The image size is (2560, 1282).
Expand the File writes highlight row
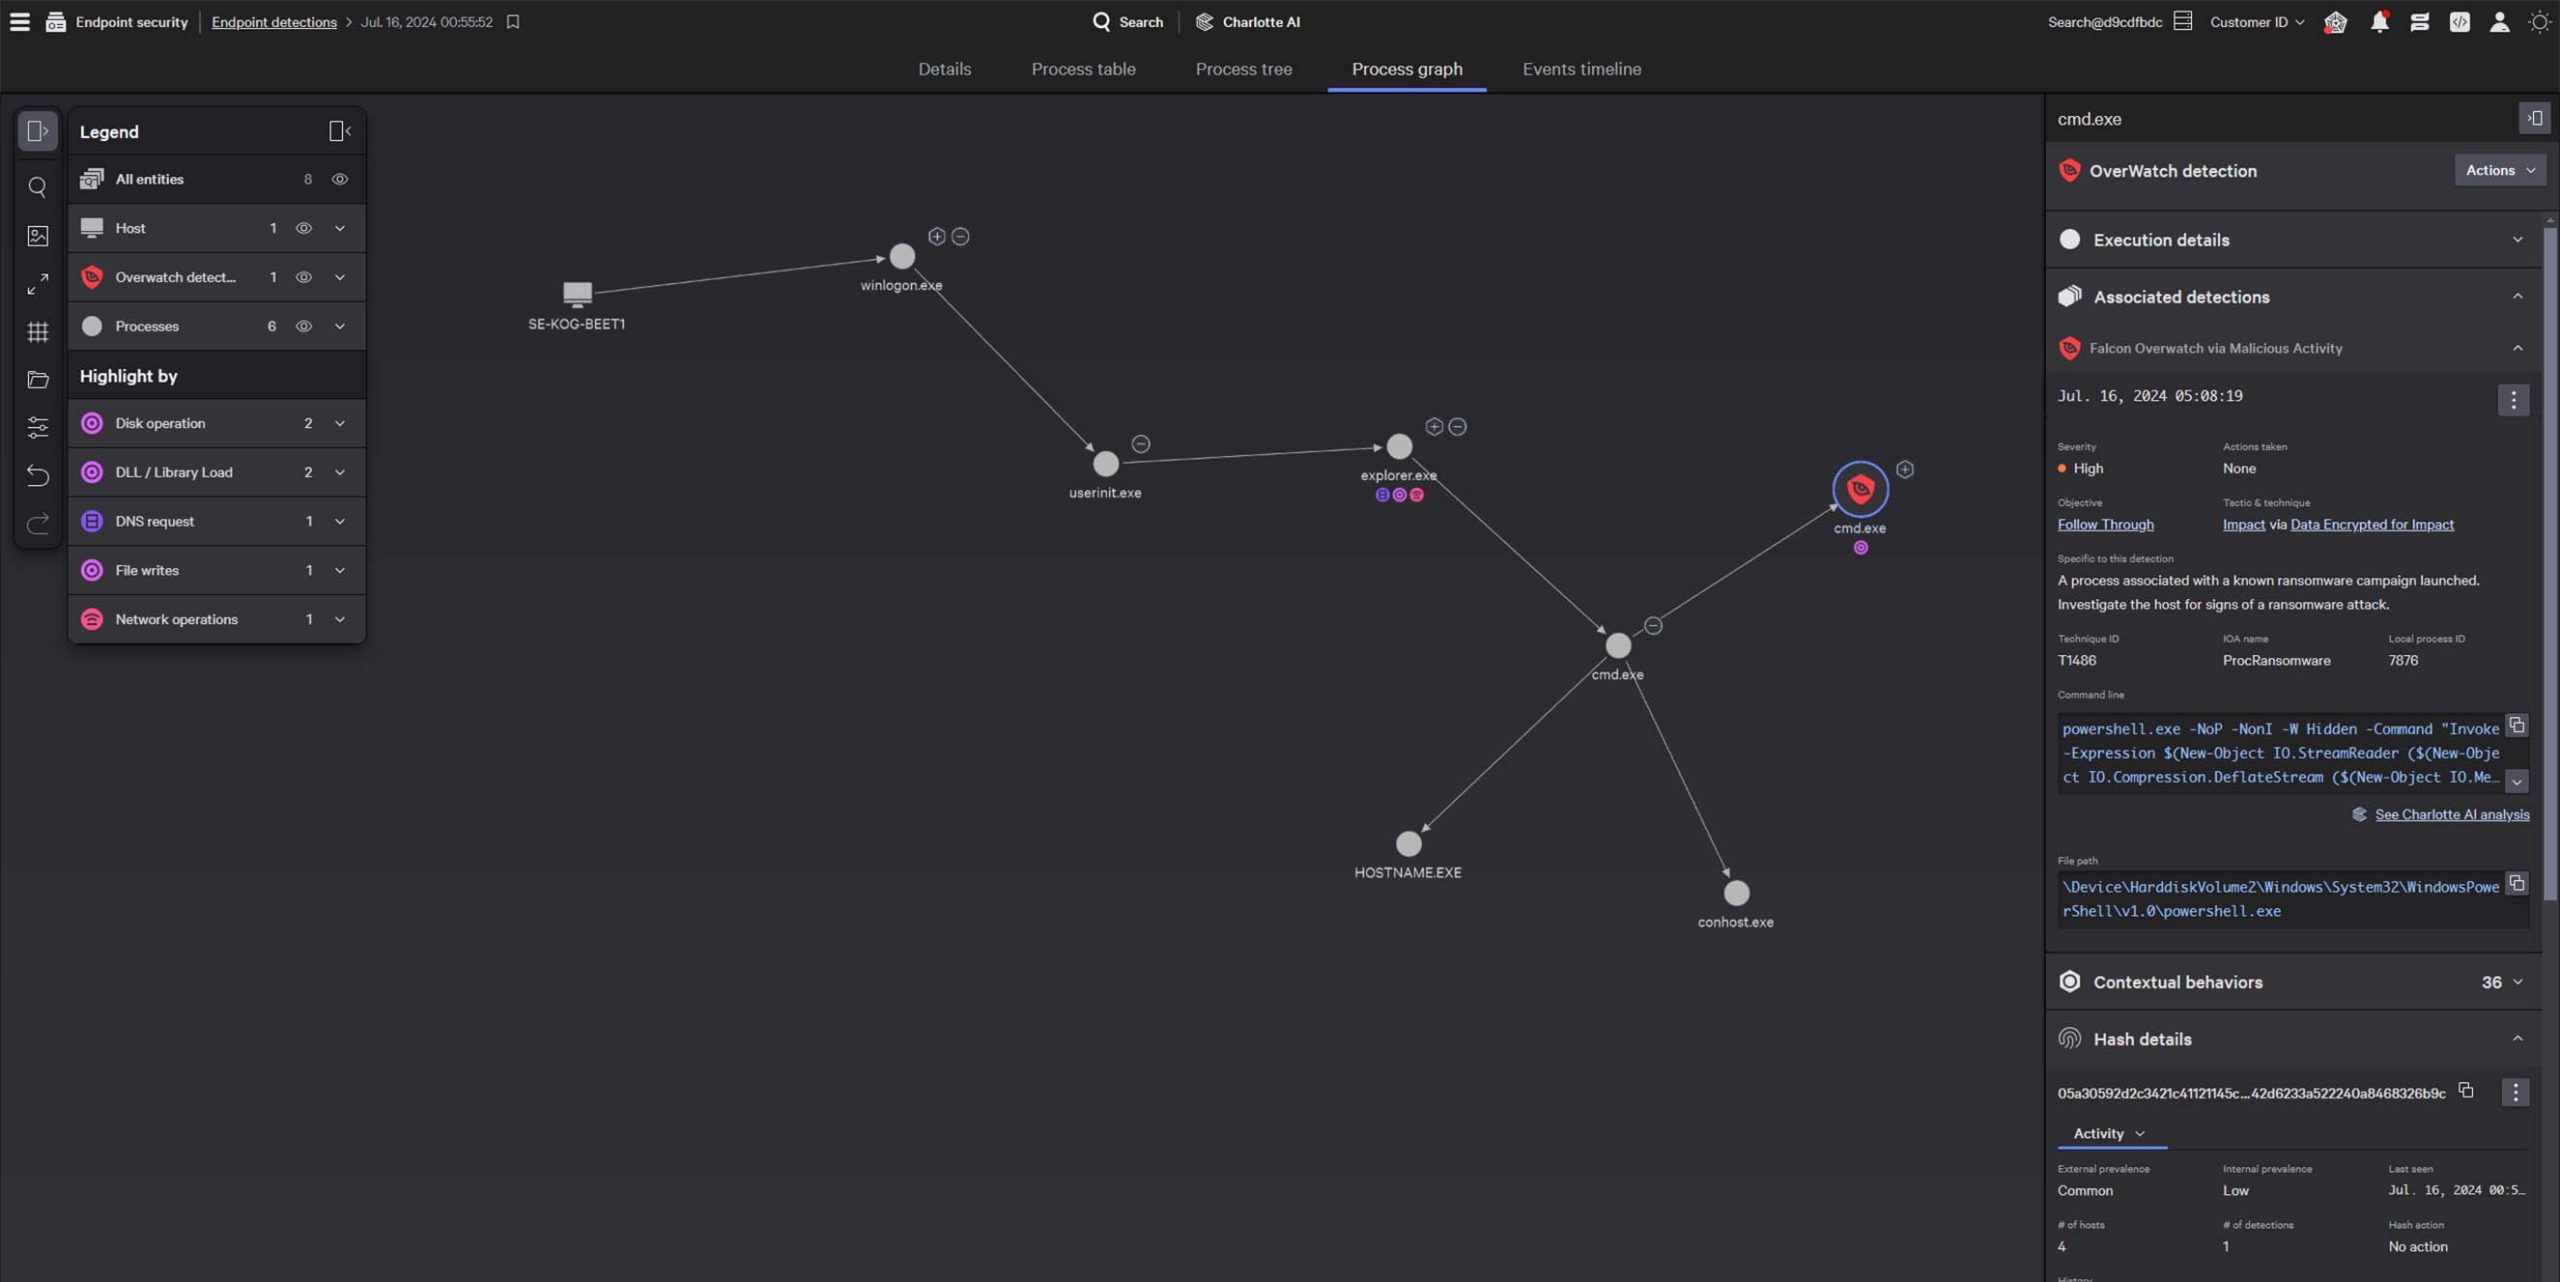click(x=340, y=570)
